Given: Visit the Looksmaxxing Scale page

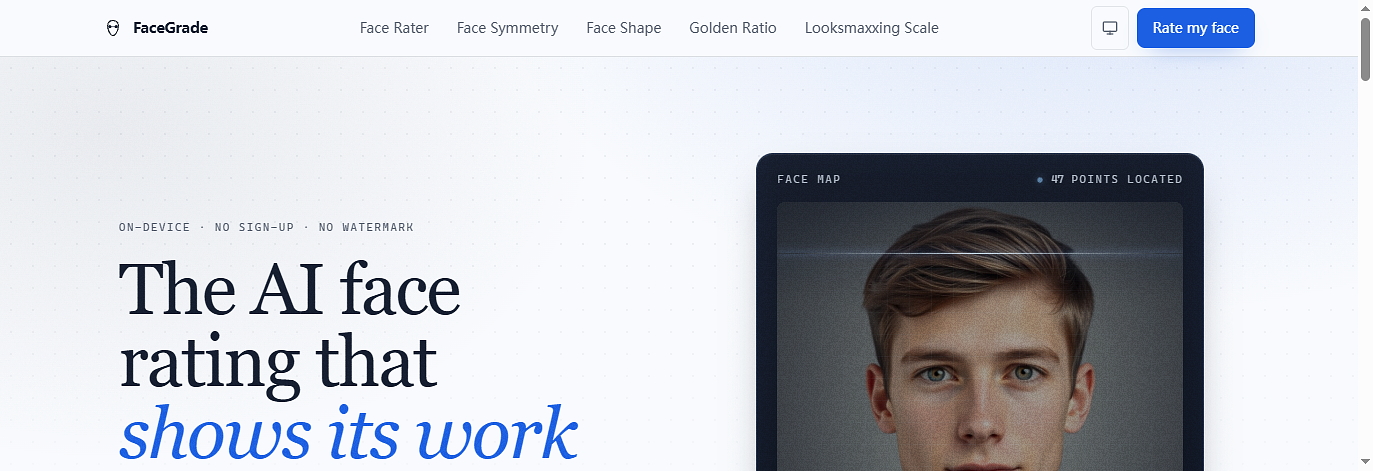Looking at the screenshot, I should (x=872, y=28).
